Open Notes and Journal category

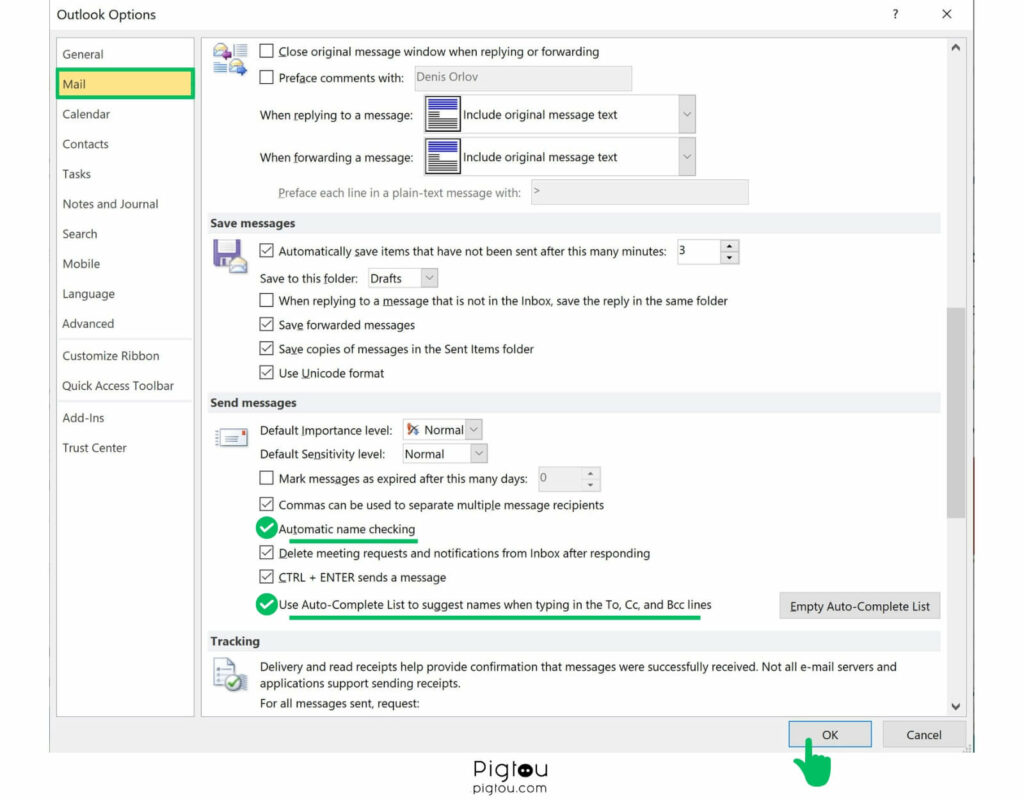[x=125, y=204]
